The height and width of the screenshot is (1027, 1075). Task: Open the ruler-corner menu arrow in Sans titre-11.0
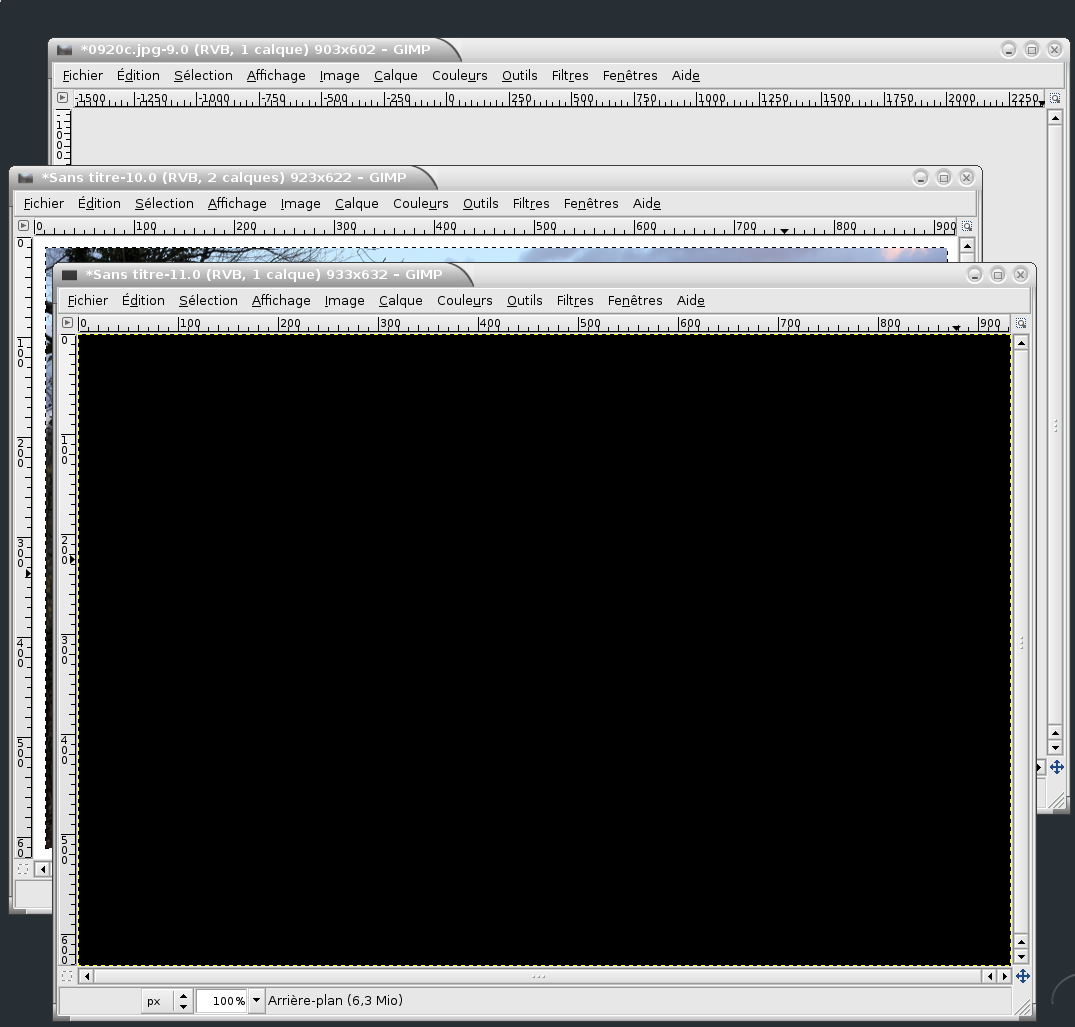(67, 323)
